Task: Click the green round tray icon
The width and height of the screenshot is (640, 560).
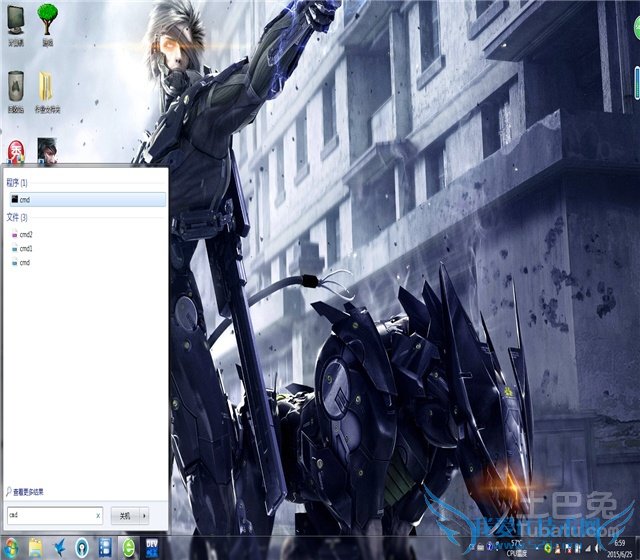Action: click(548, 548)
